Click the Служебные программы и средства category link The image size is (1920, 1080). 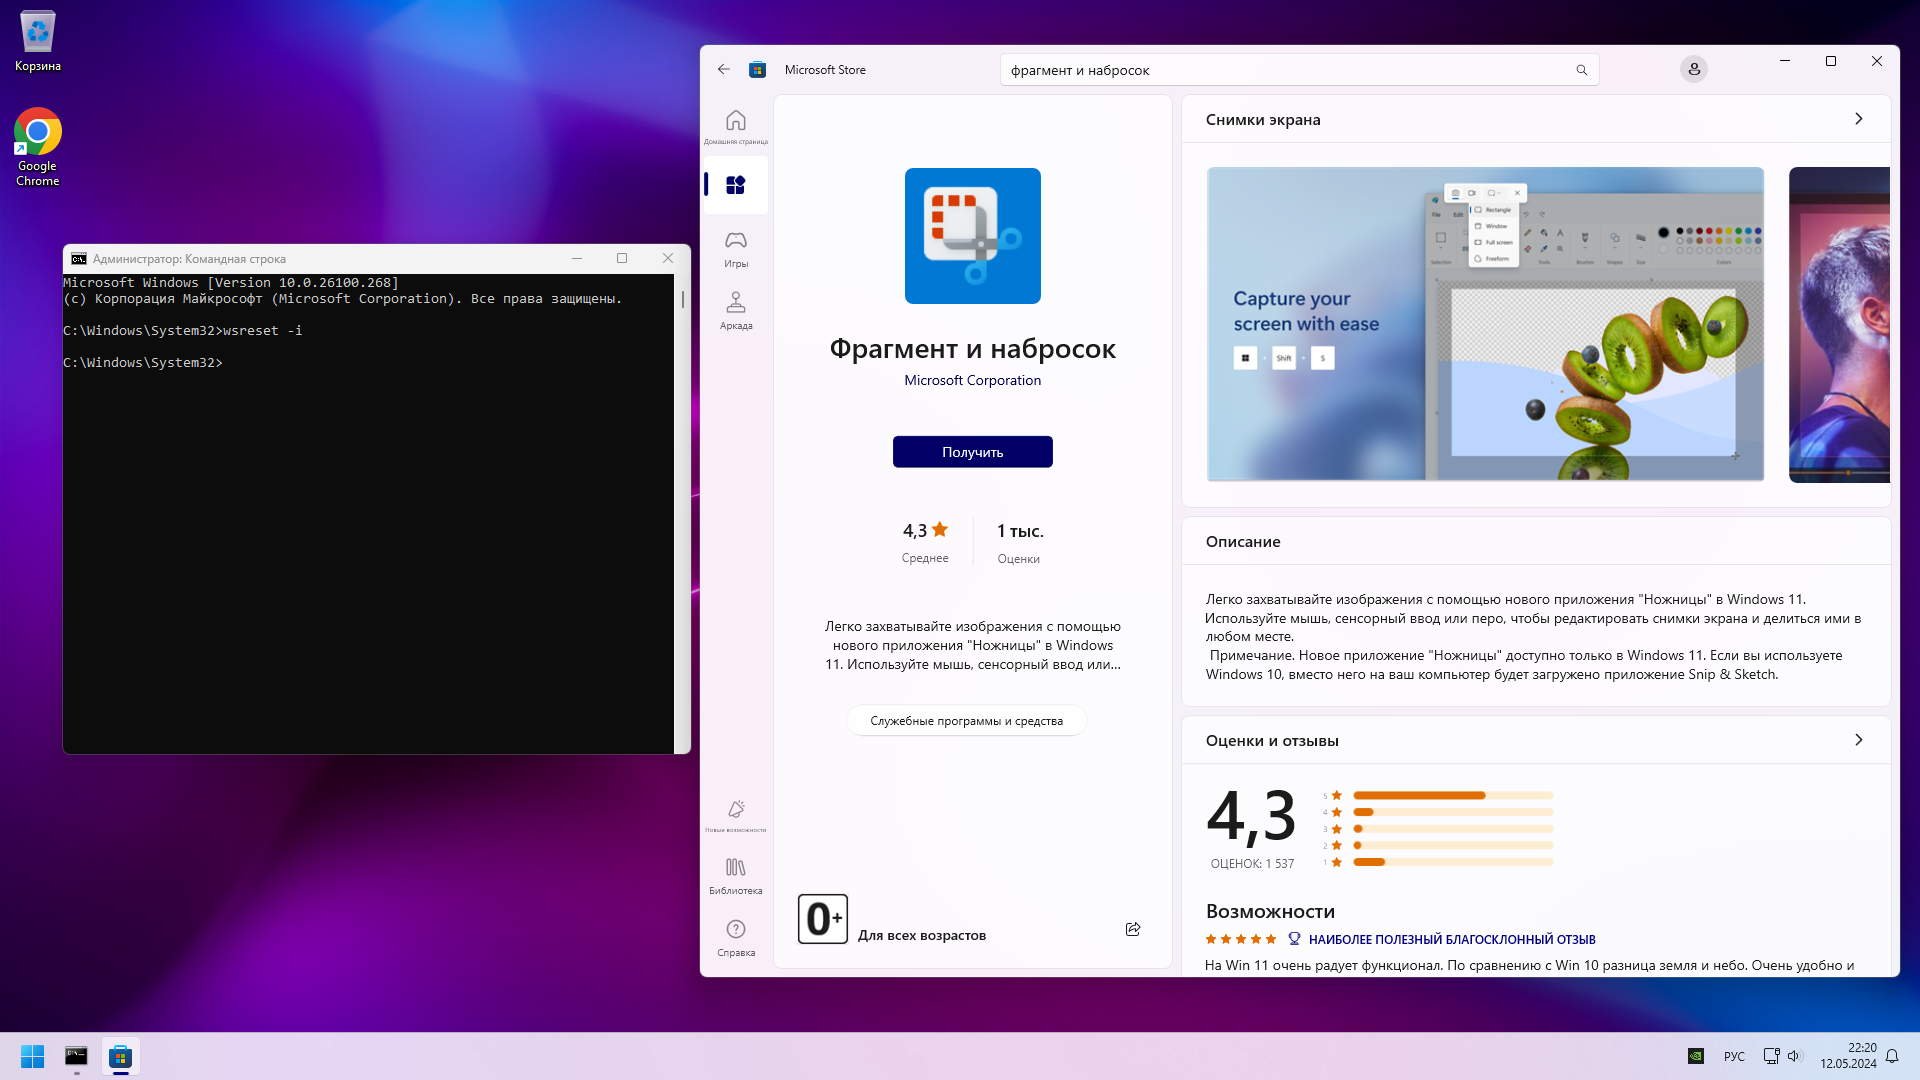point(966,721)
